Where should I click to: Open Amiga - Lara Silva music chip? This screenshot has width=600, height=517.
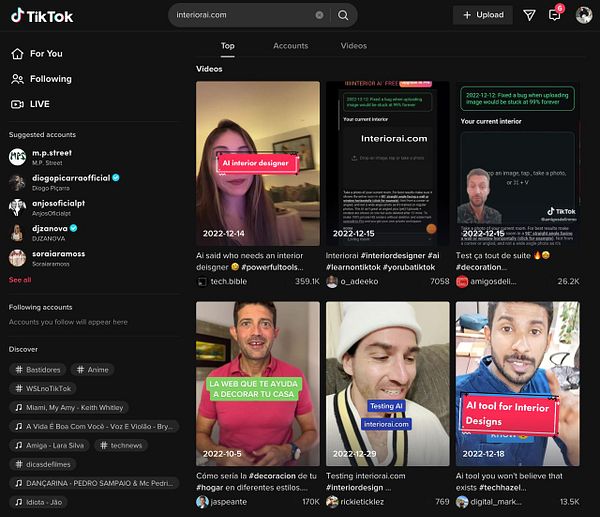point(49,445)
